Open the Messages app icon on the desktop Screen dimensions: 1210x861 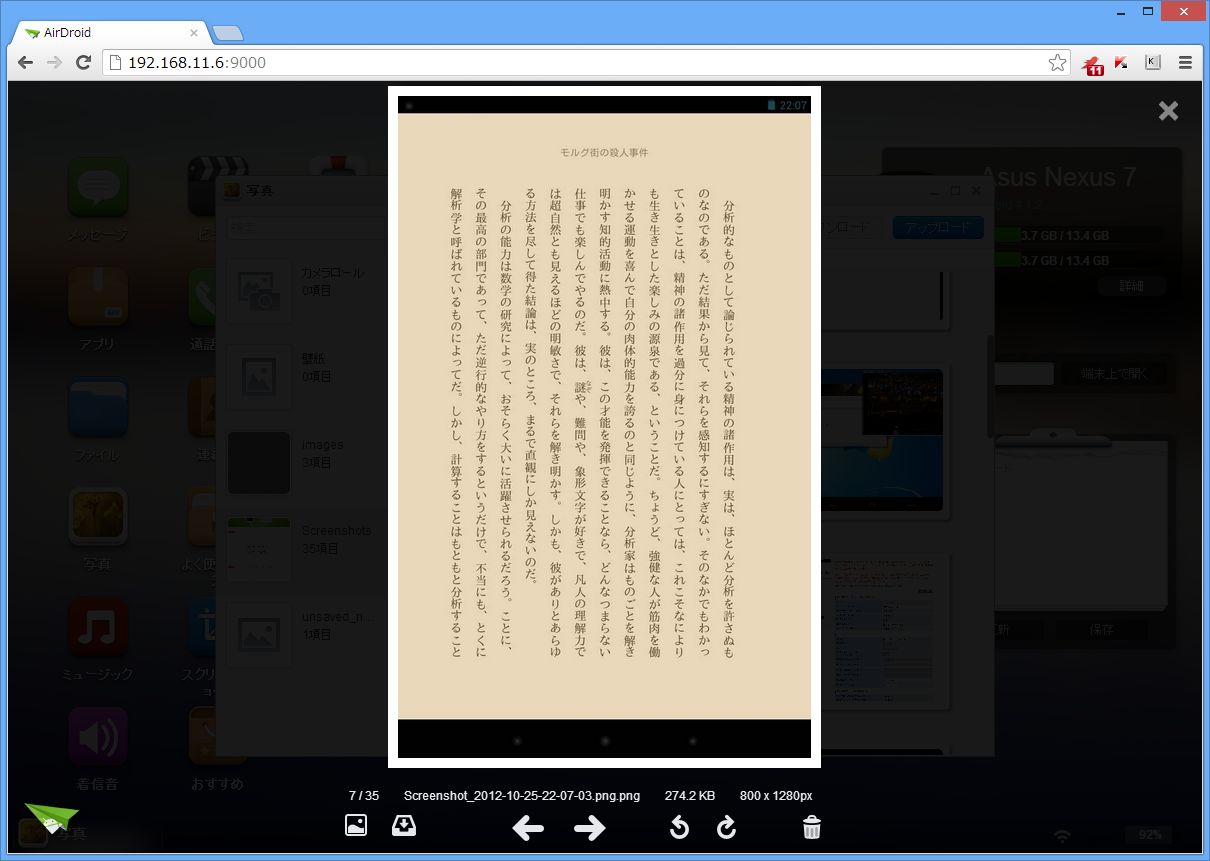coord(97,187)
